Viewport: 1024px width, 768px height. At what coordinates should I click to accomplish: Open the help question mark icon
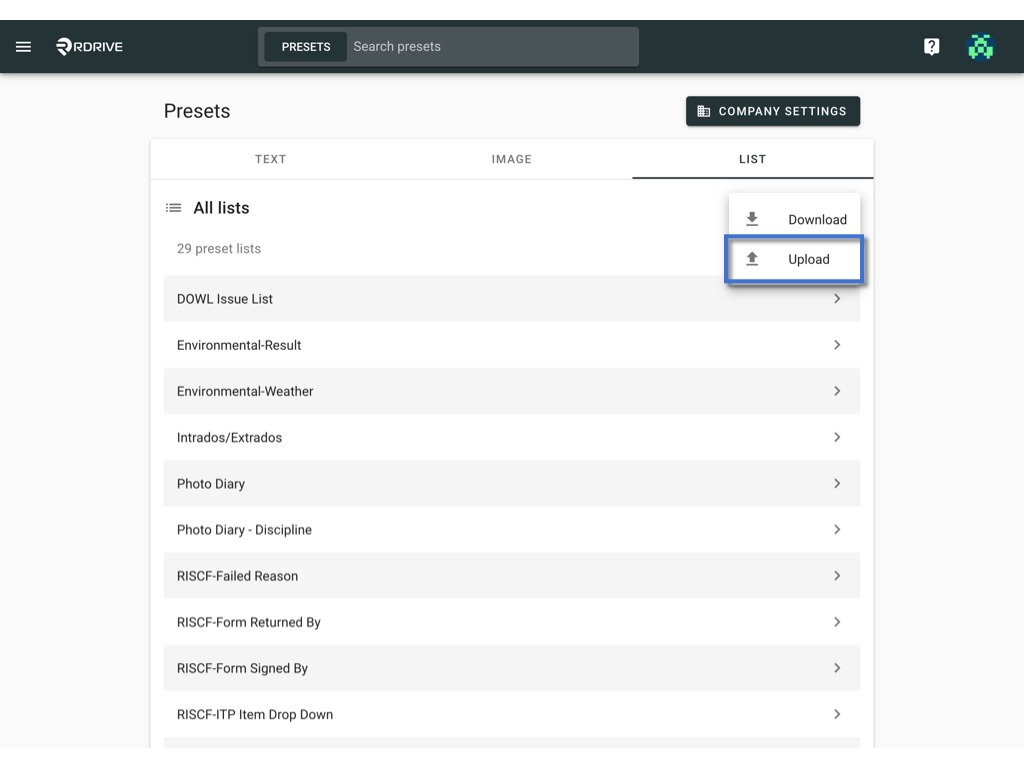point(931,46)
